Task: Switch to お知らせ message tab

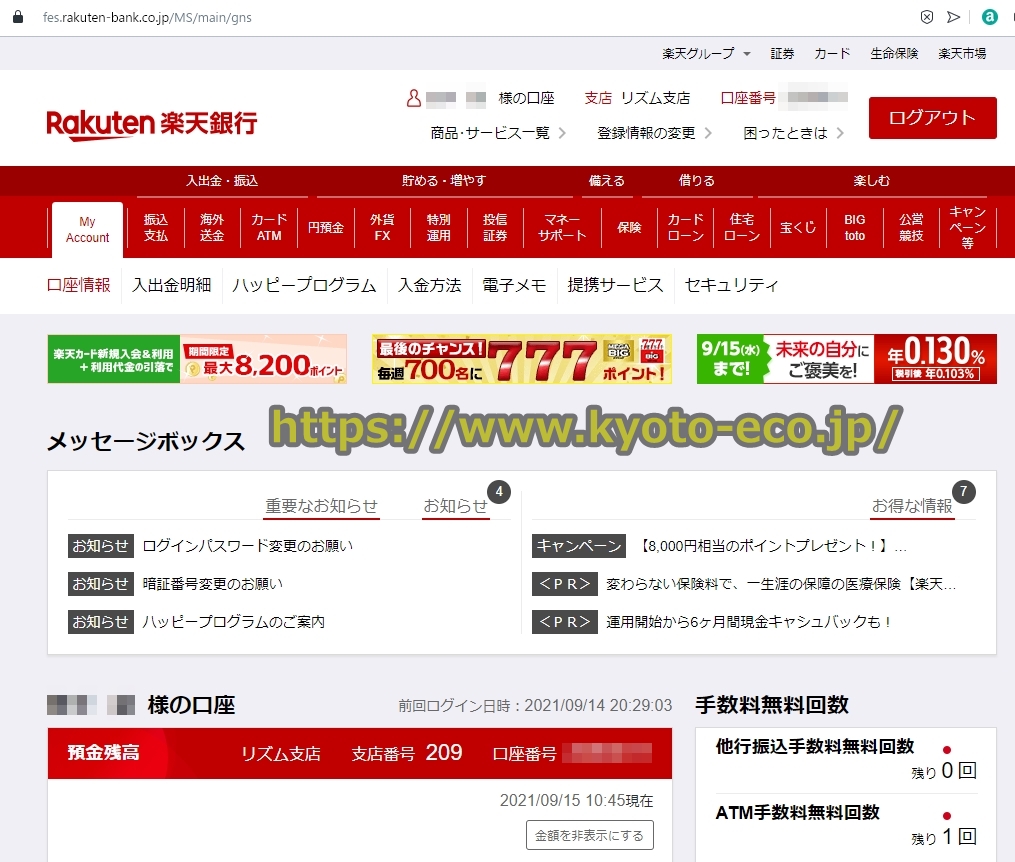Action: coord(456,506)
